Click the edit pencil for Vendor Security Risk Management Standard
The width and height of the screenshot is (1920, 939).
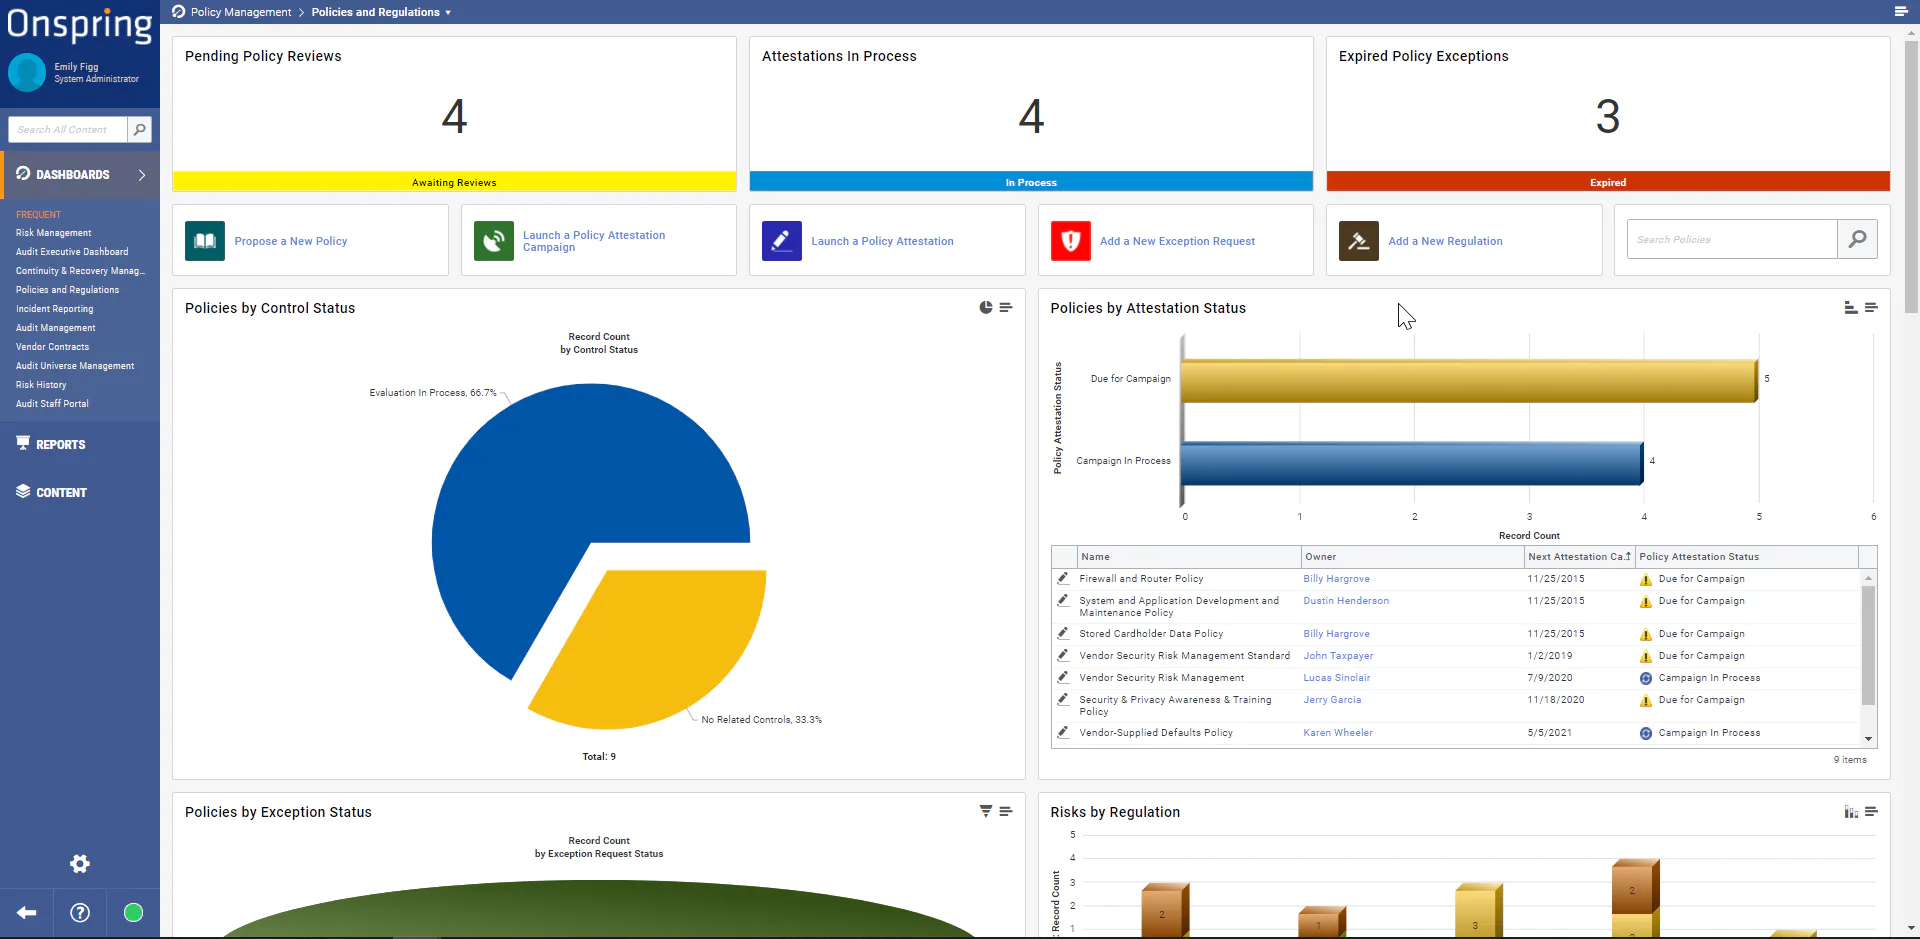coord(1063,655)
